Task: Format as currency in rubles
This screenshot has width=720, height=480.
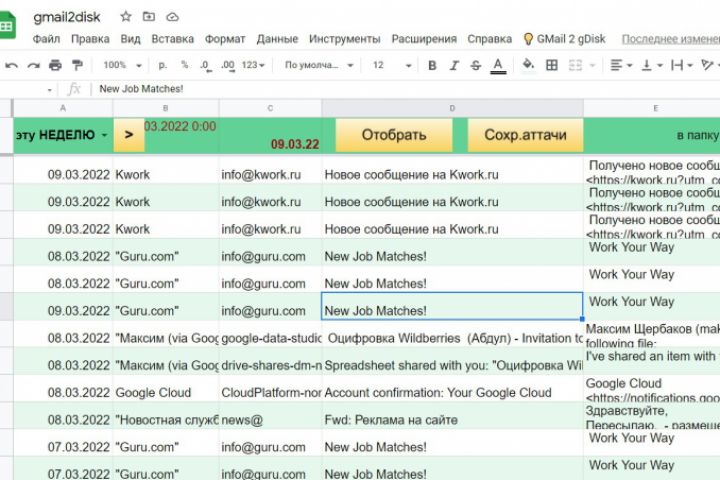Action: (x=162, y=65)
